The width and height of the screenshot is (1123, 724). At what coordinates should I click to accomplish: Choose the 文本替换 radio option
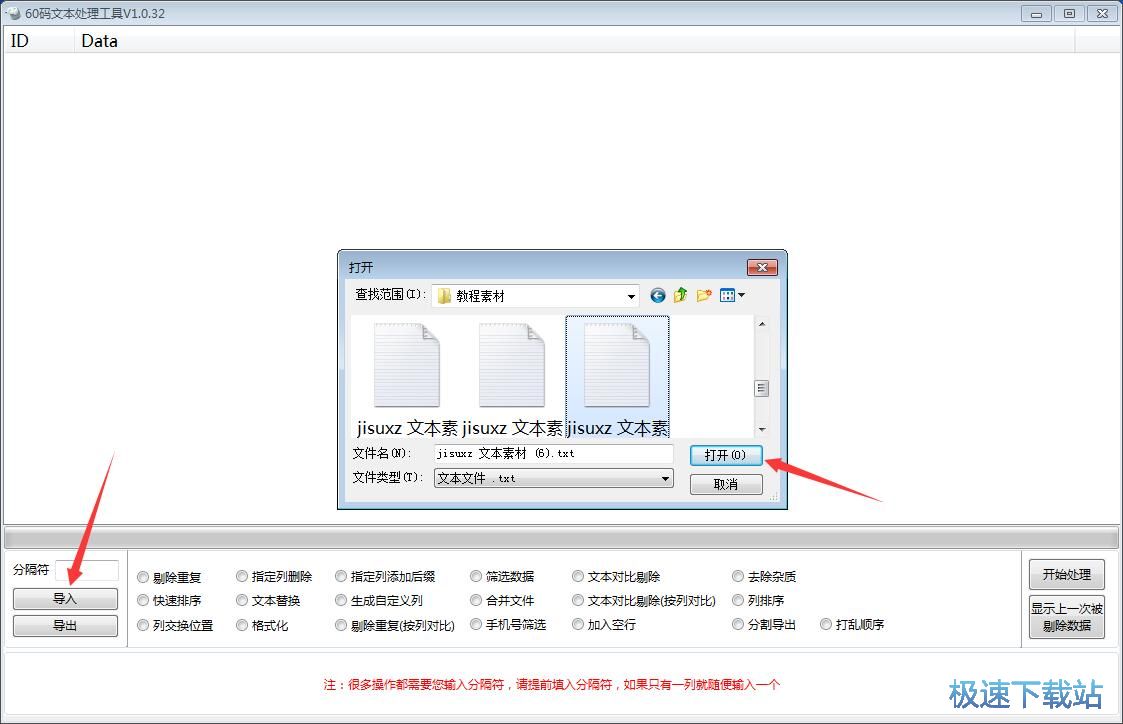click(x=242, y=601)
